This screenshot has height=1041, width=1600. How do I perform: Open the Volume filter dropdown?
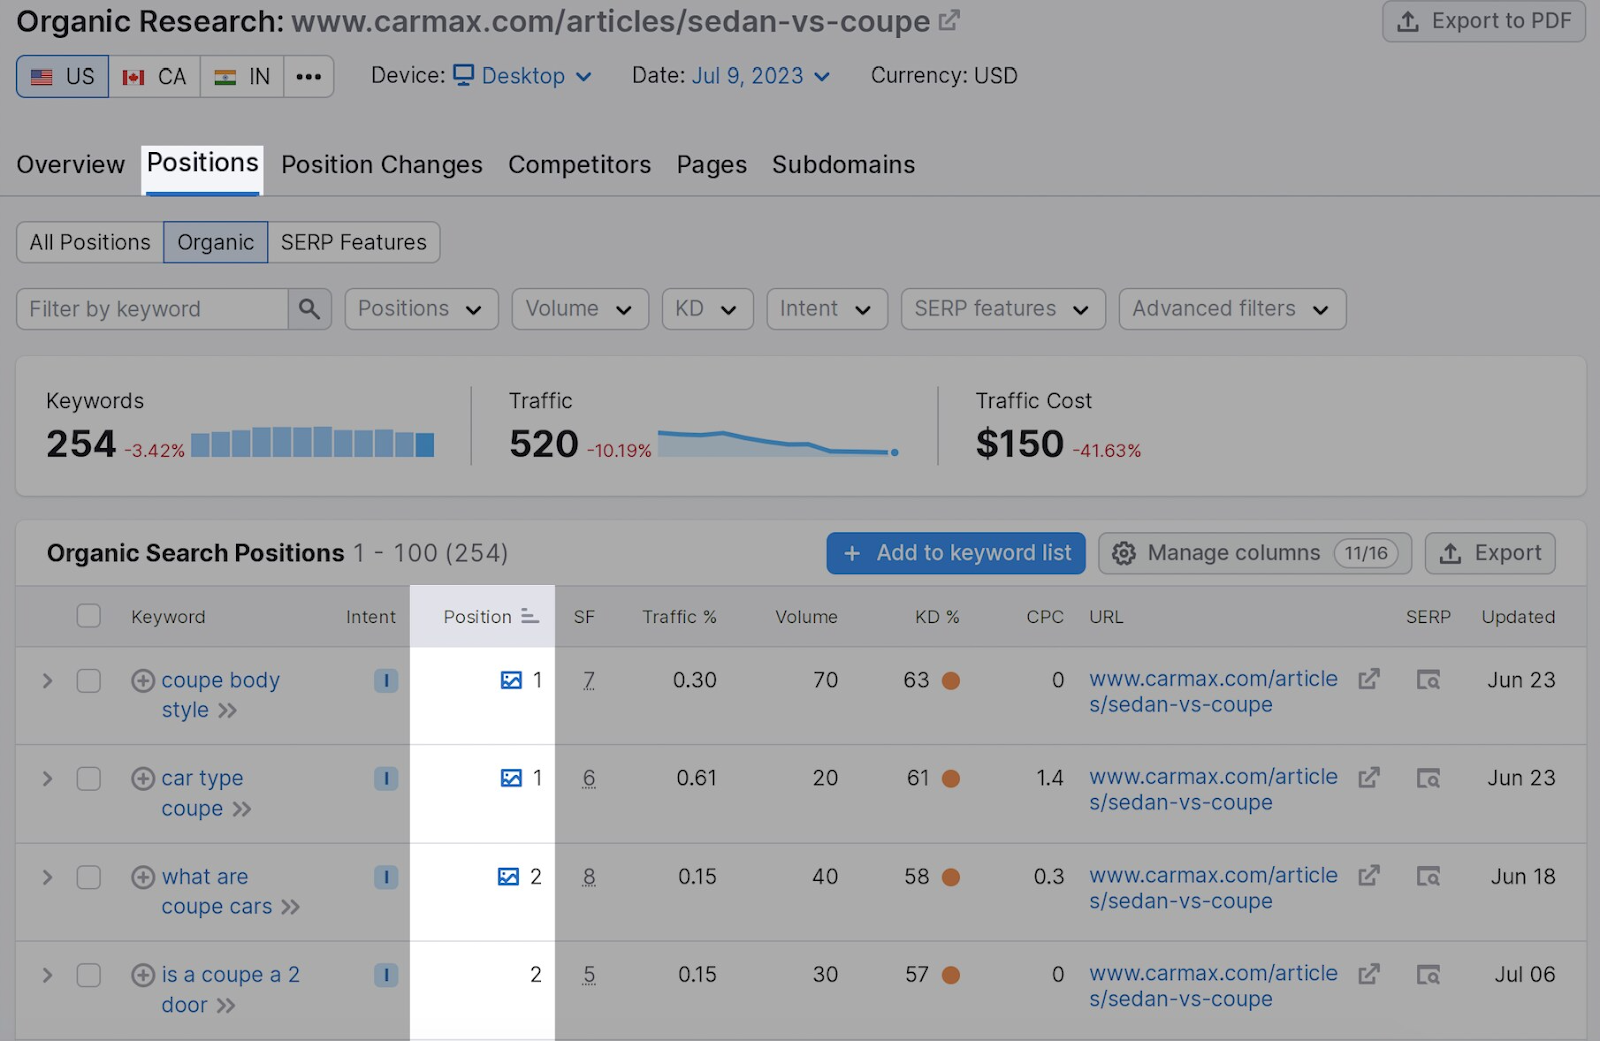click(579, 309)
